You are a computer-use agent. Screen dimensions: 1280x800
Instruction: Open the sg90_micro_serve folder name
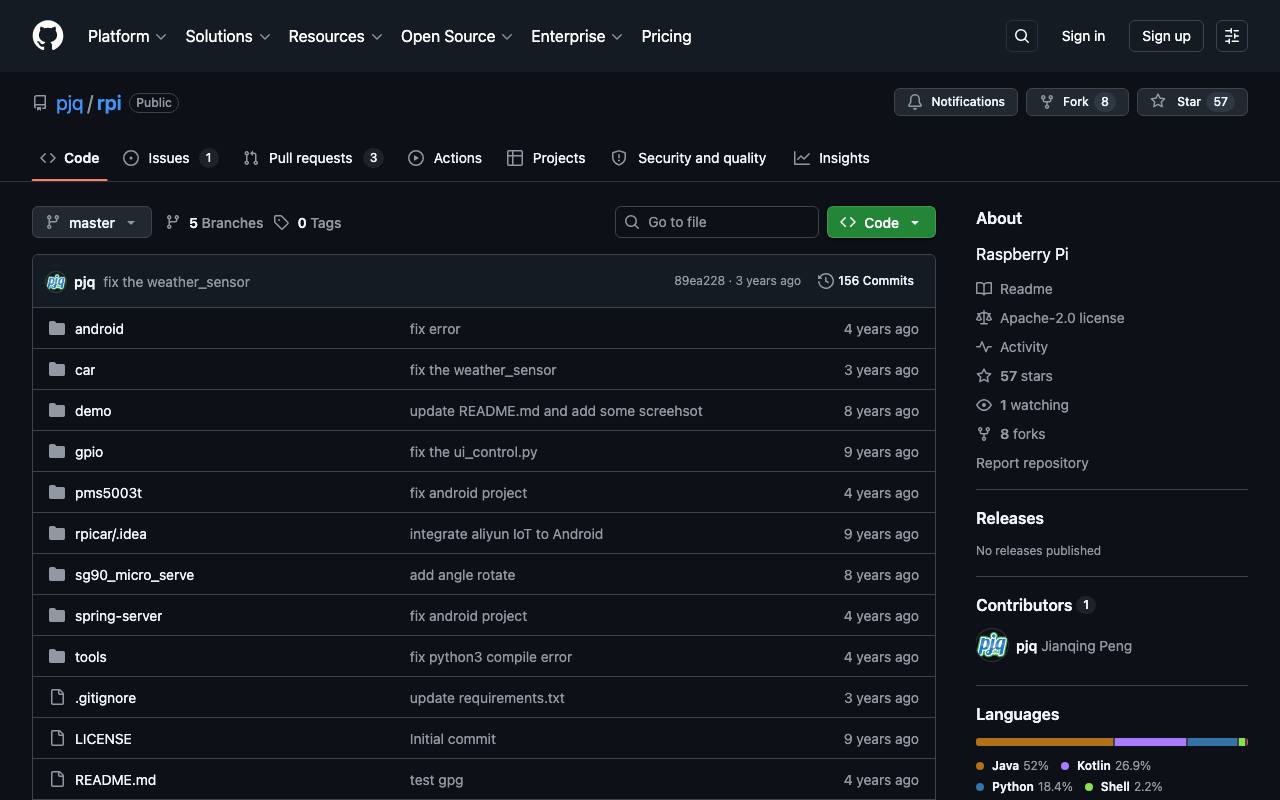tap(135, 575)
